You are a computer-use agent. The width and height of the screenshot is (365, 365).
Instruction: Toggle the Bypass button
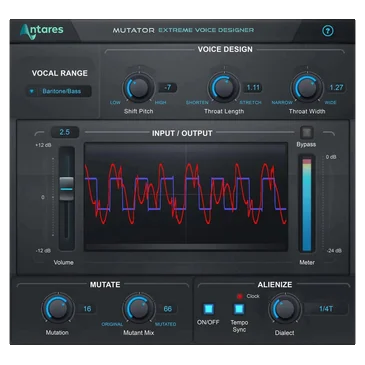[306, 132]
